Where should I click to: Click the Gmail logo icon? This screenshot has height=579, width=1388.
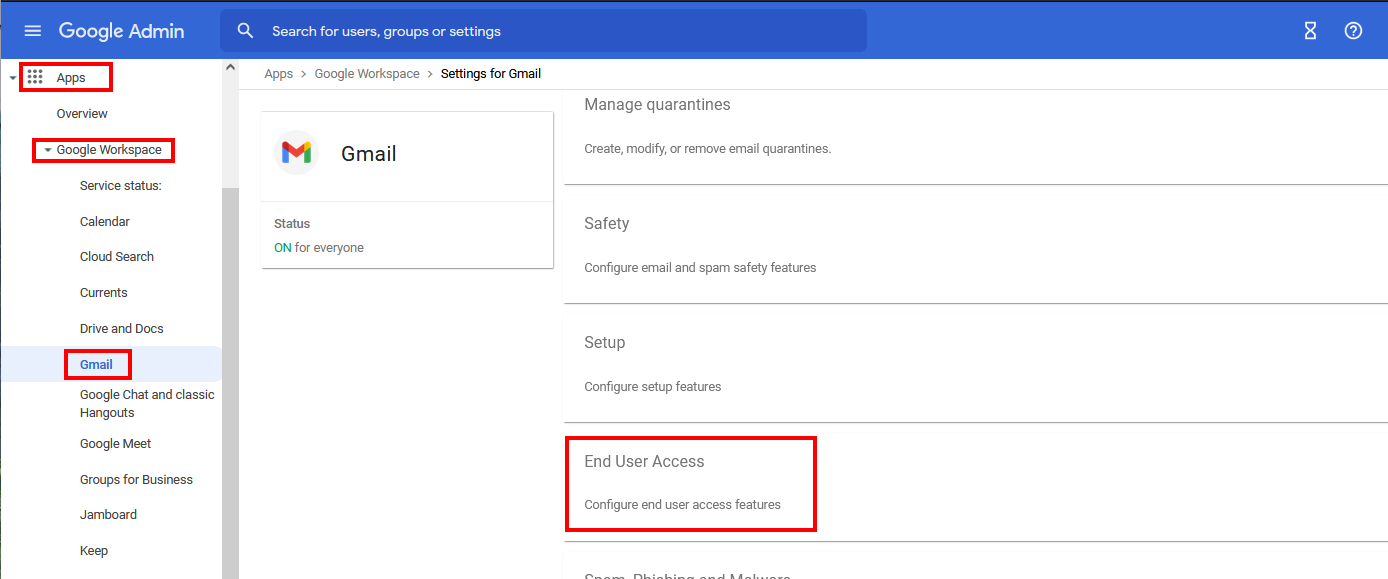(296, 153)
